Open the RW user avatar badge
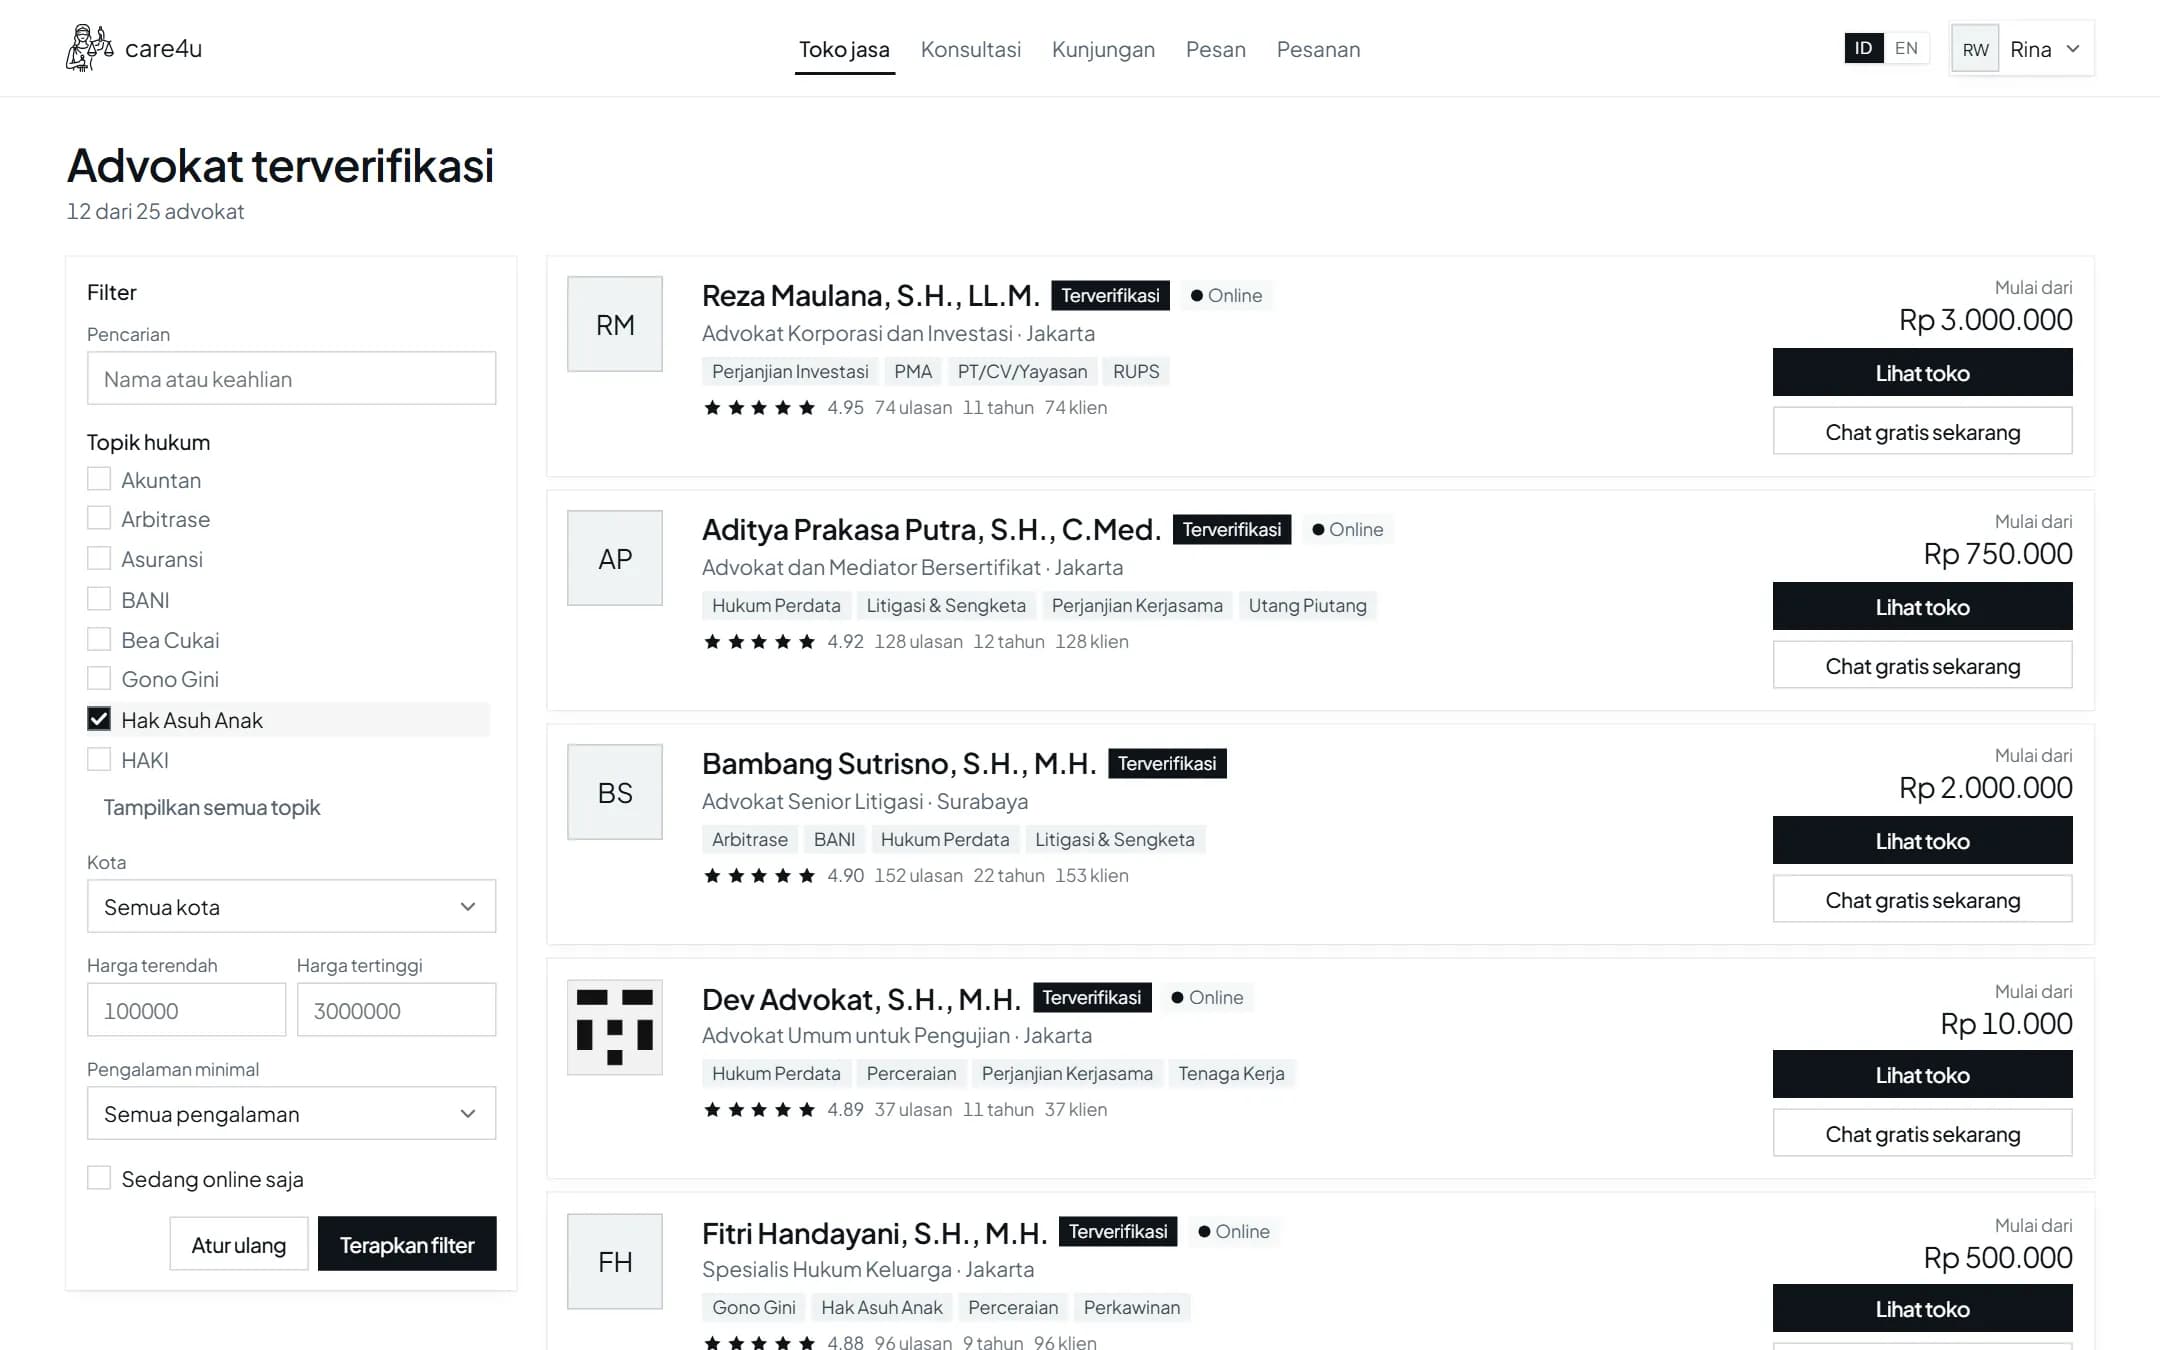This screenshot has width=2160, height=1350. (1975, 49)
